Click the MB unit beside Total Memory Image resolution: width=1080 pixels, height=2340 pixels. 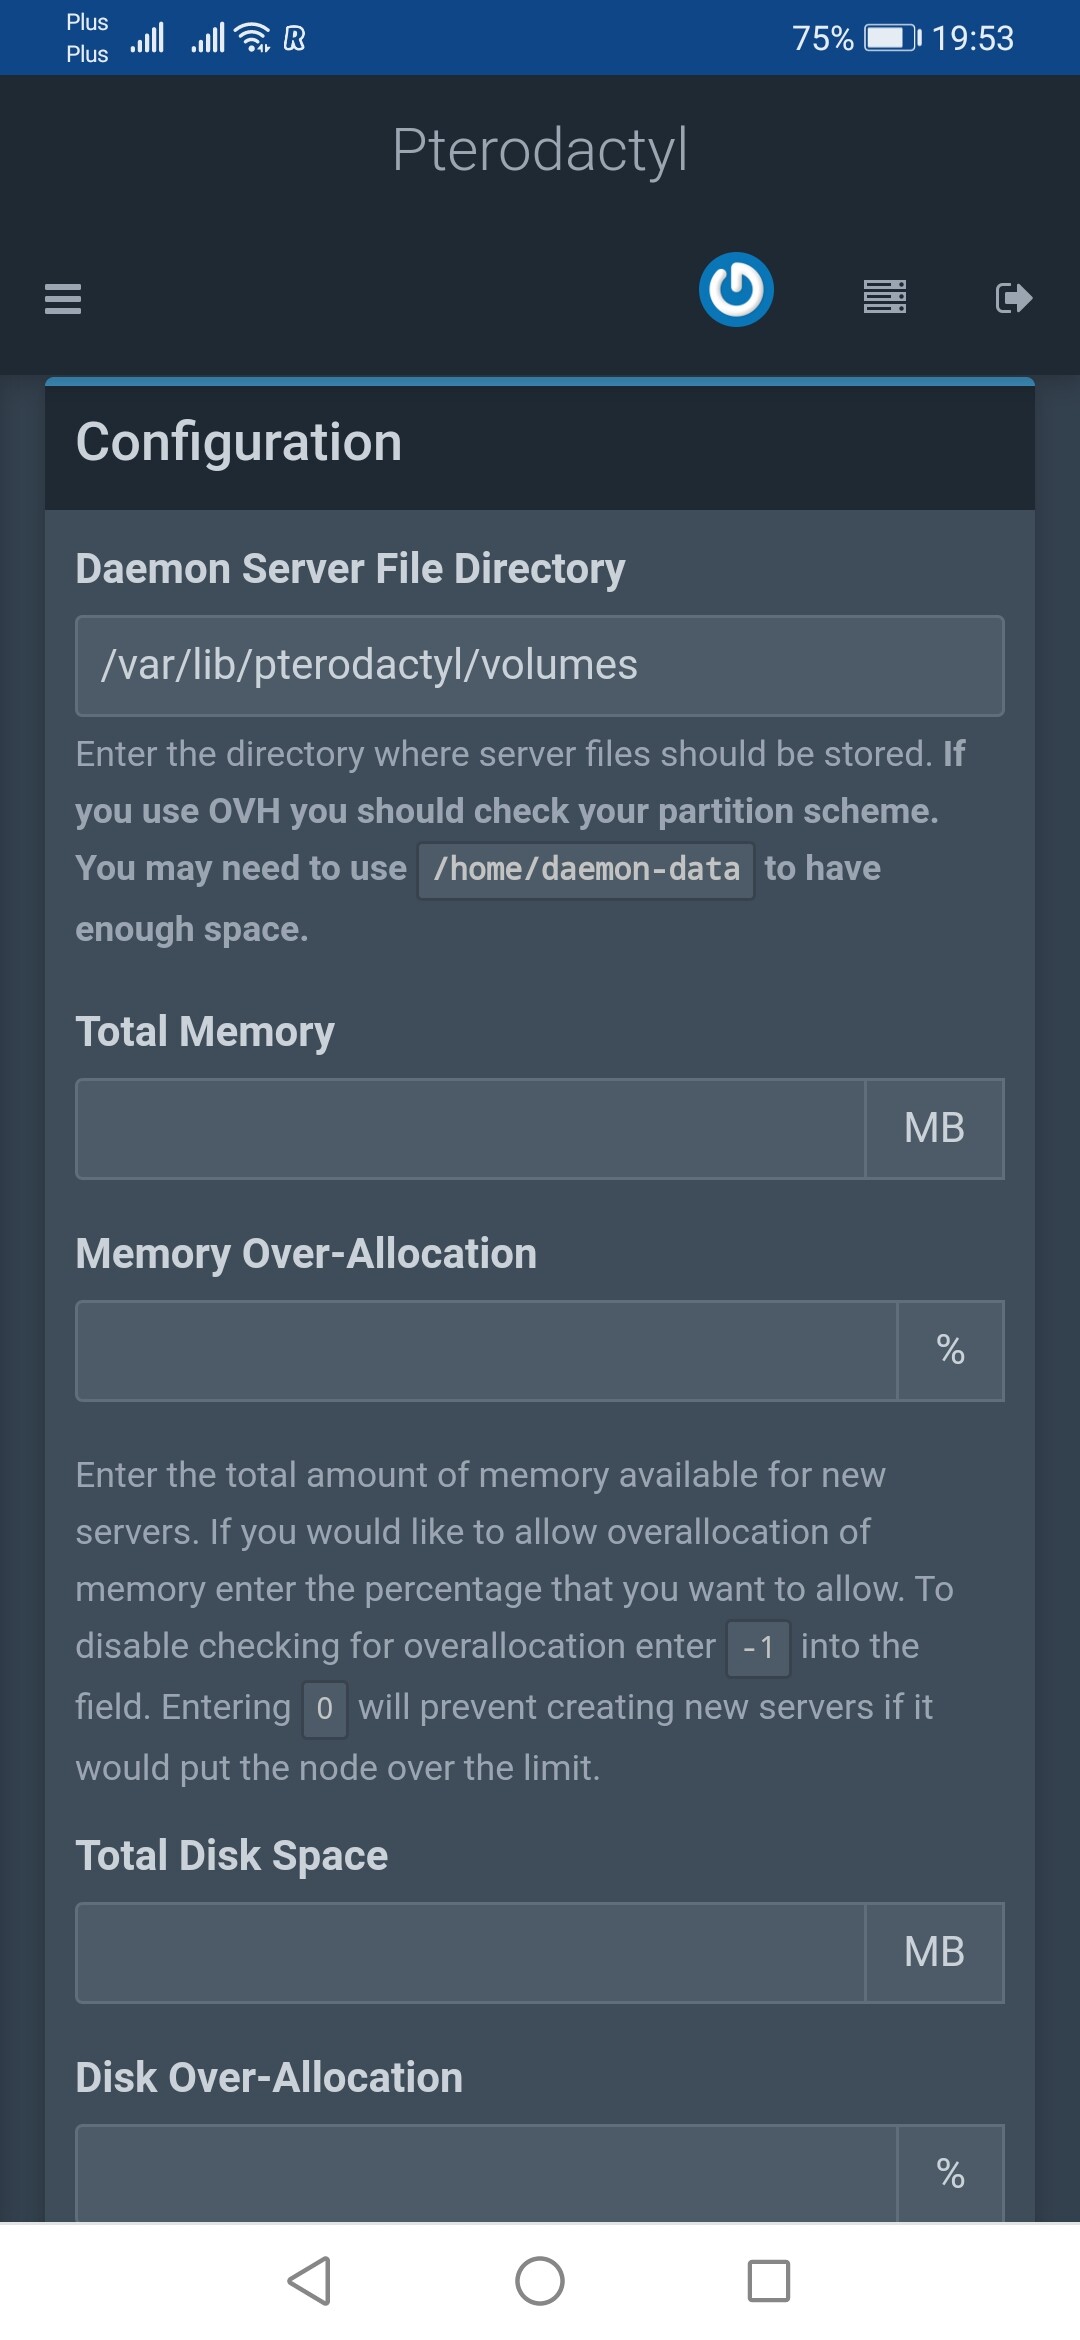tap(934, 1129)
